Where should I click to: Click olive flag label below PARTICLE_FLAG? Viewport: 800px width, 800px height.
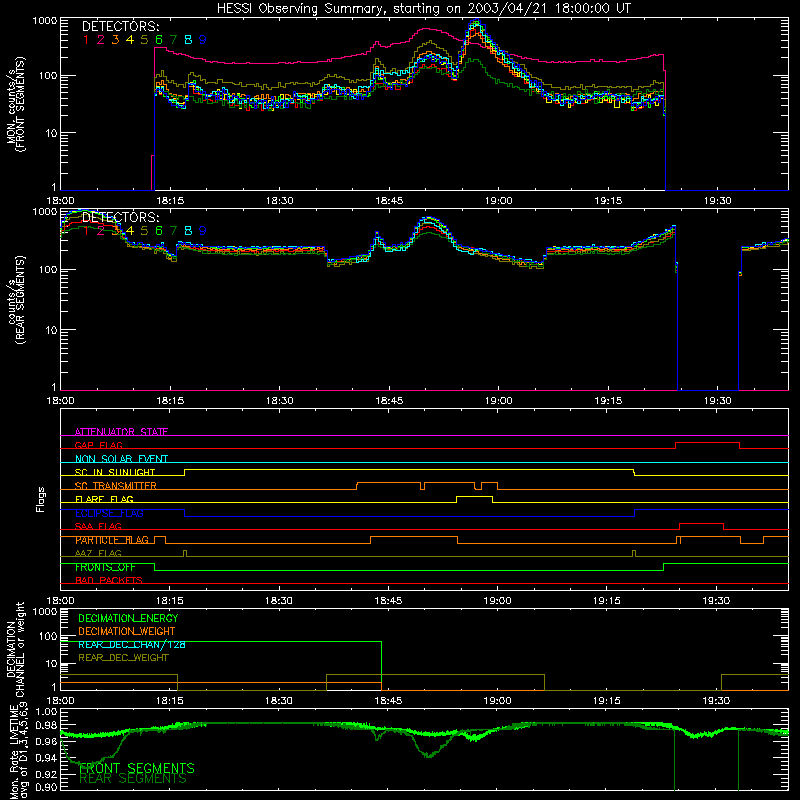click(98, 553)
